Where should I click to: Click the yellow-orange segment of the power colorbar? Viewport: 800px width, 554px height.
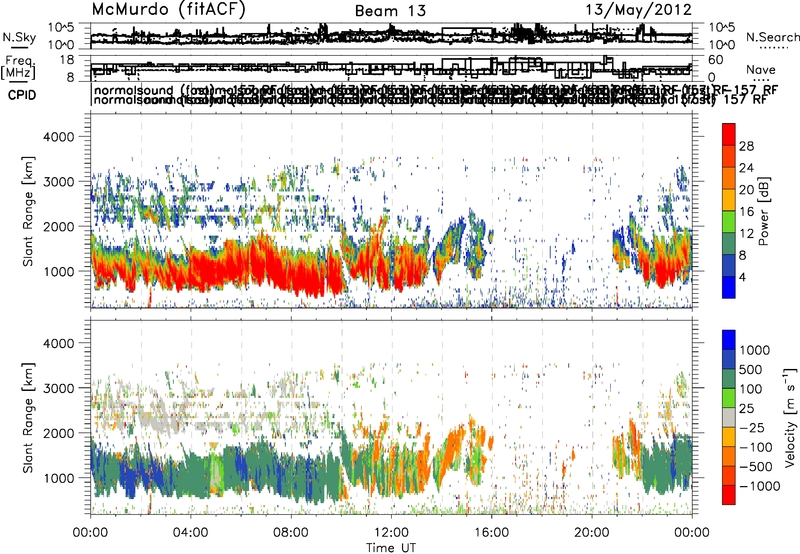click(x=729, y=200)
